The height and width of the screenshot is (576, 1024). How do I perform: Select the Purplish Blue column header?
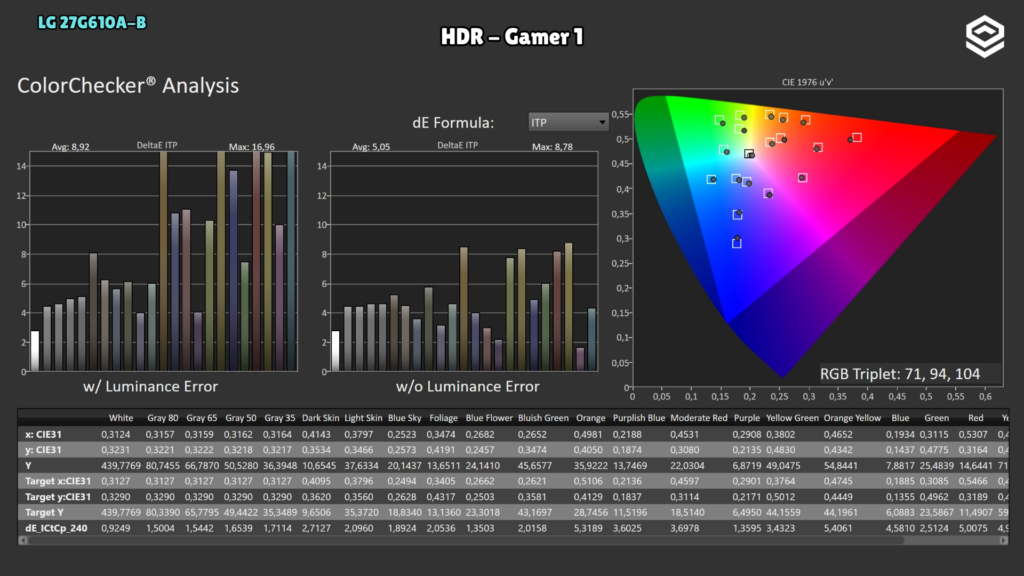pyautogui.click(x=639, y=418)
